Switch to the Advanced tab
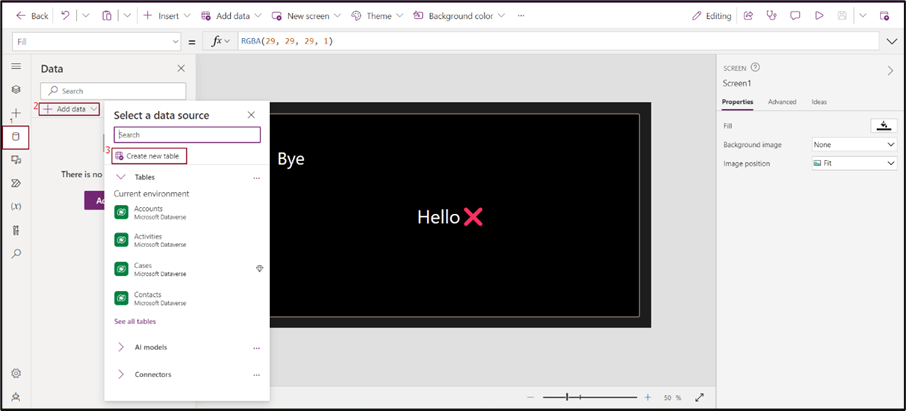The image size is (906, 411). click(x=782, y=102)
